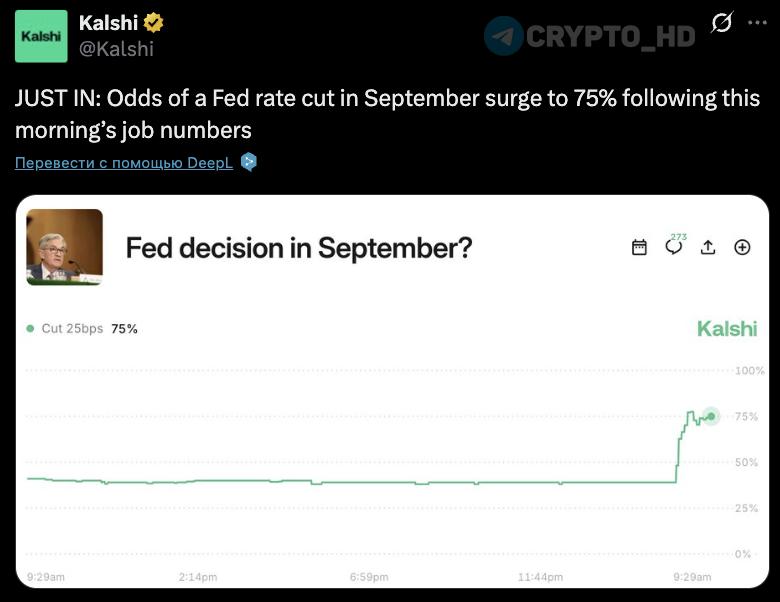Open comments bubble icon showing 273
The image size is (780, 602).
[674, 246]
